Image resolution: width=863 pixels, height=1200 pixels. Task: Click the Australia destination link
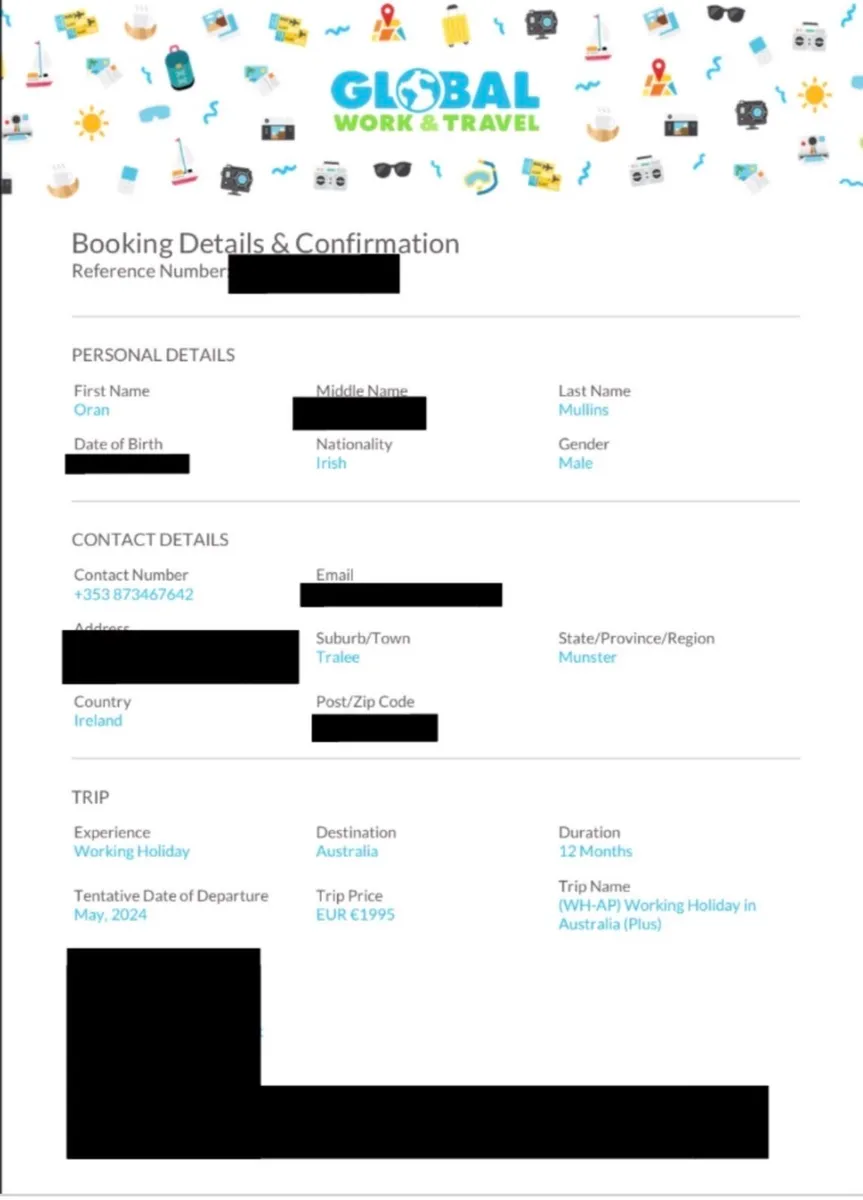click(347, 851)
